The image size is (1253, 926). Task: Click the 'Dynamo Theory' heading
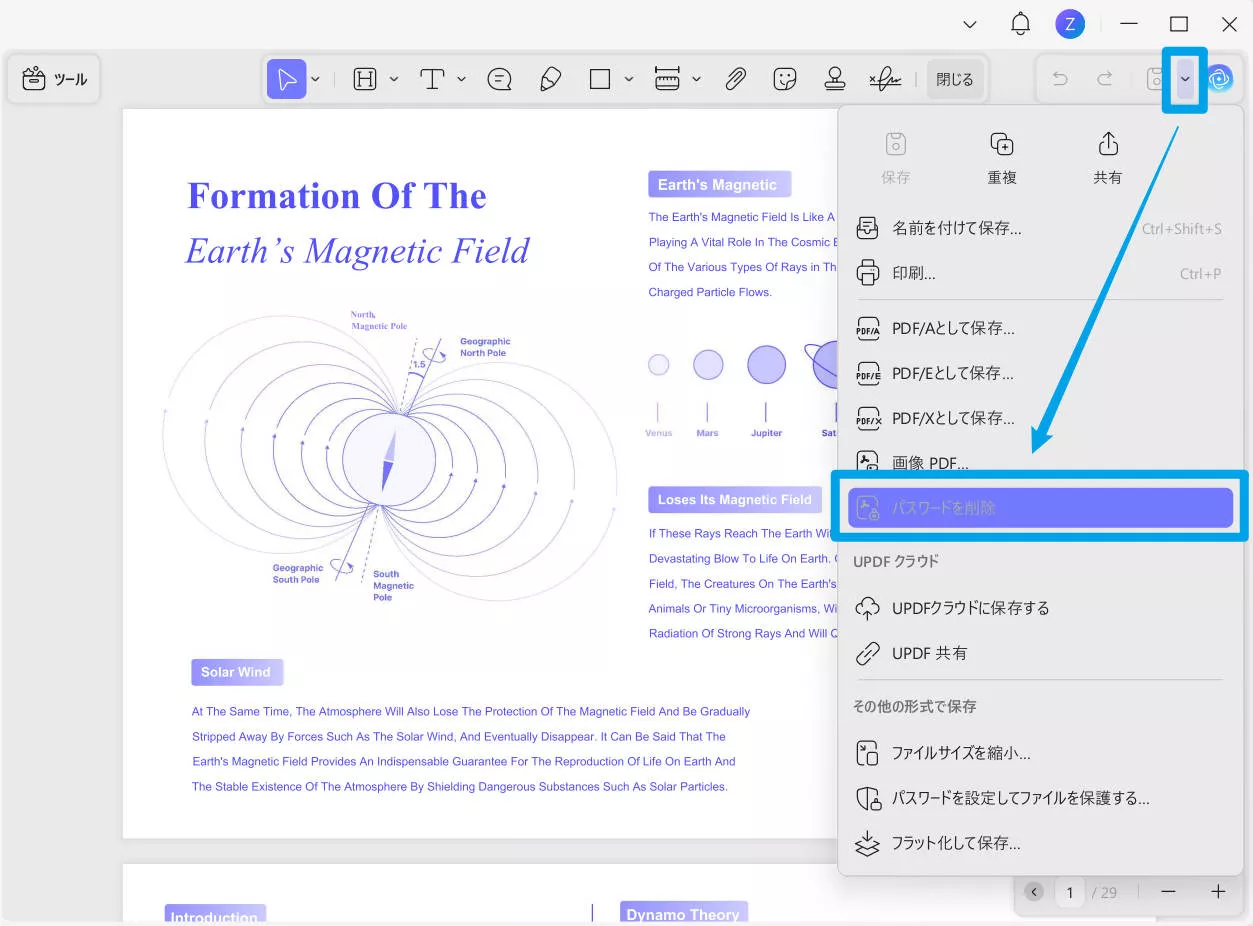point(683,912)
